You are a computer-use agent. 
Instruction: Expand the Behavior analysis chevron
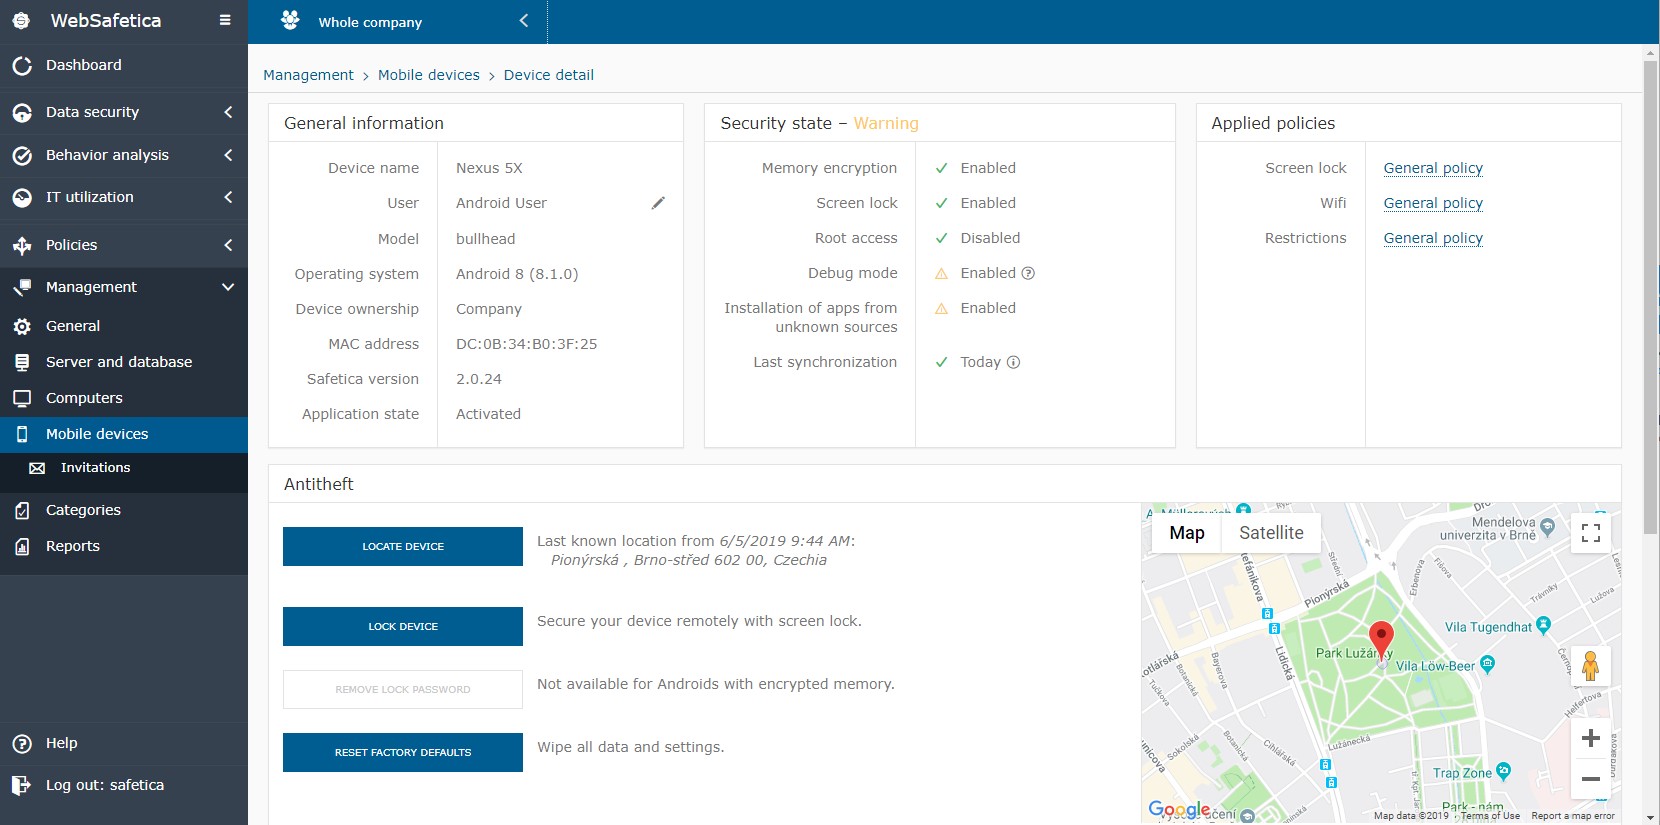pos(228,155)
